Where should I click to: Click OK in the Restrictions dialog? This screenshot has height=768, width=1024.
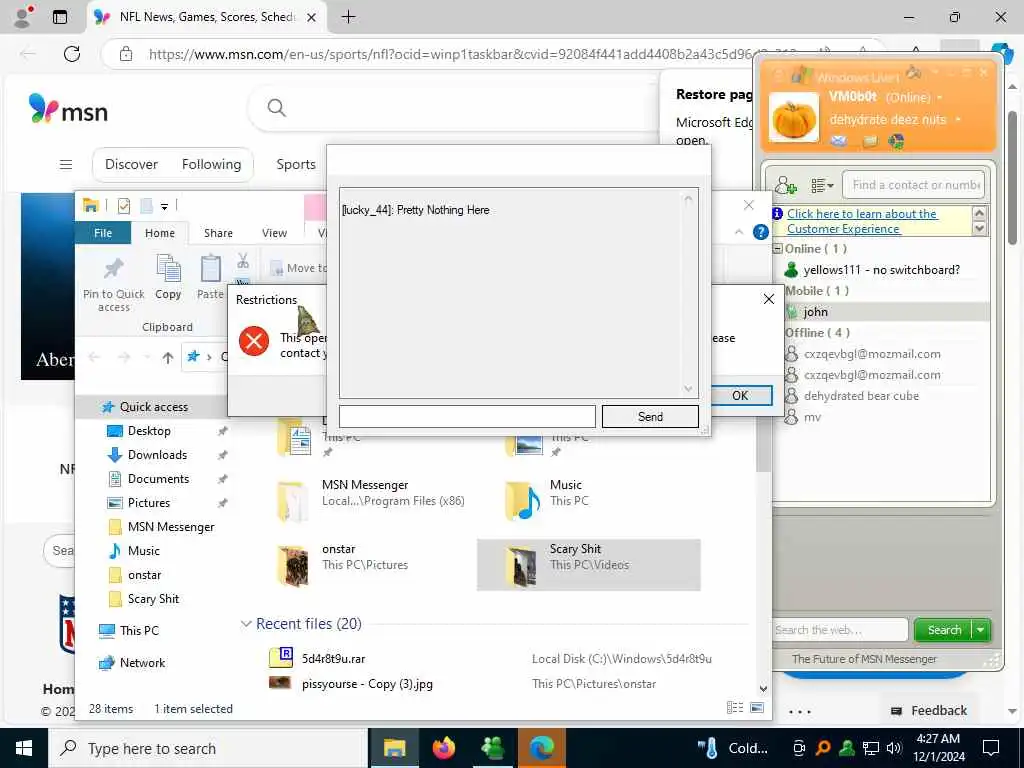(x=740, y=395)
